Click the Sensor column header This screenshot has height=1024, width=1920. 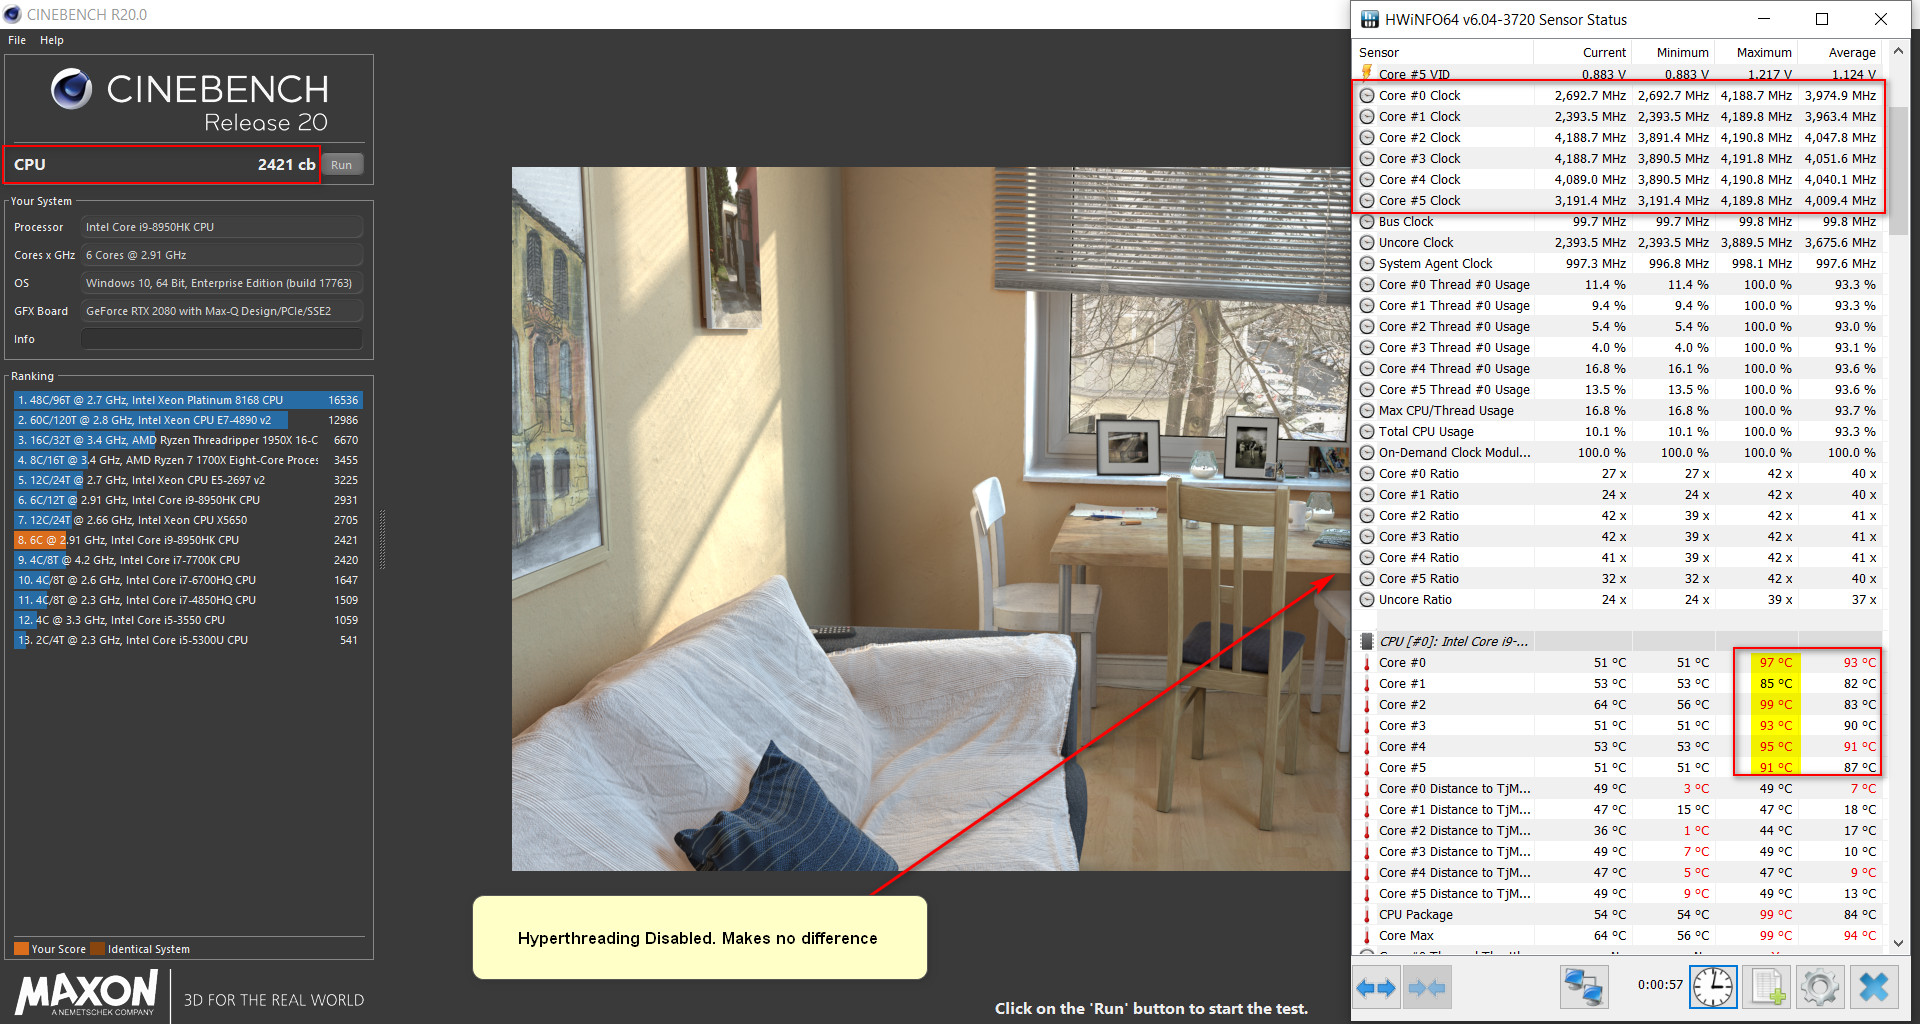tap(1442, 52)
